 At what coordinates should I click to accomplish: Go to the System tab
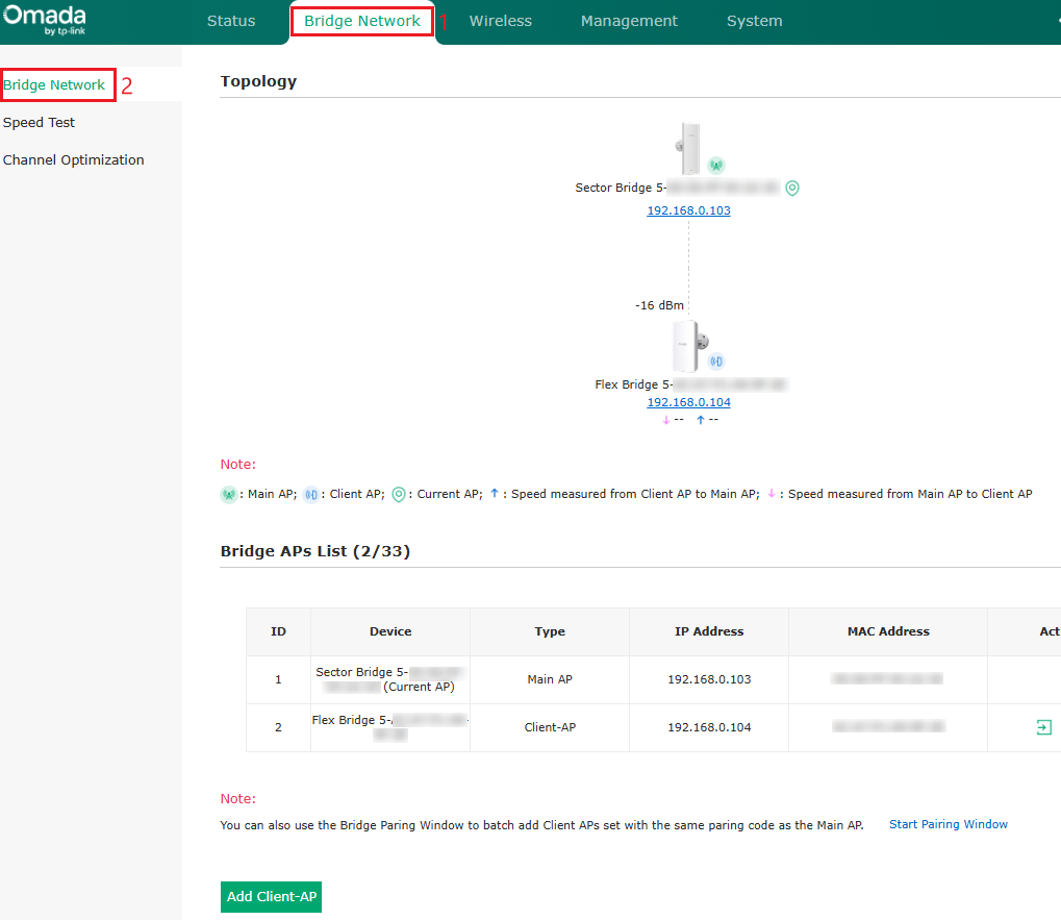754,21
